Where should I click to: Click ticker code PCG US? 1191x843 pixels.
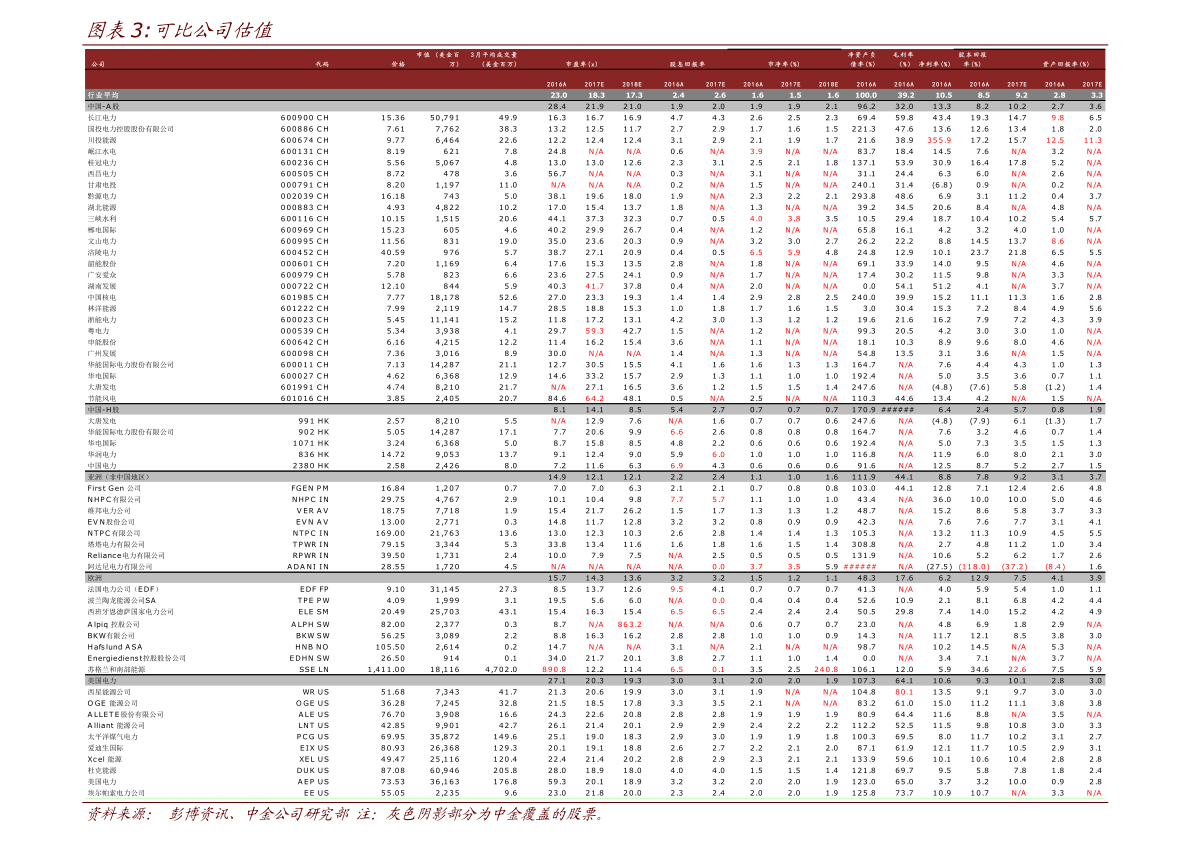[x=313, y=737]
